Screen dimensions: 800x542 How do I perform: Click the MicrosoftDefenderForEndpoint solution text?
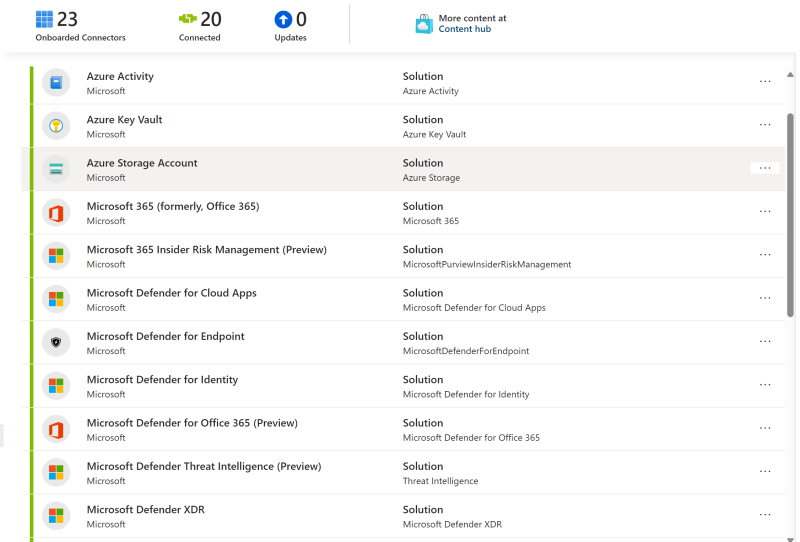pos(466,351)
